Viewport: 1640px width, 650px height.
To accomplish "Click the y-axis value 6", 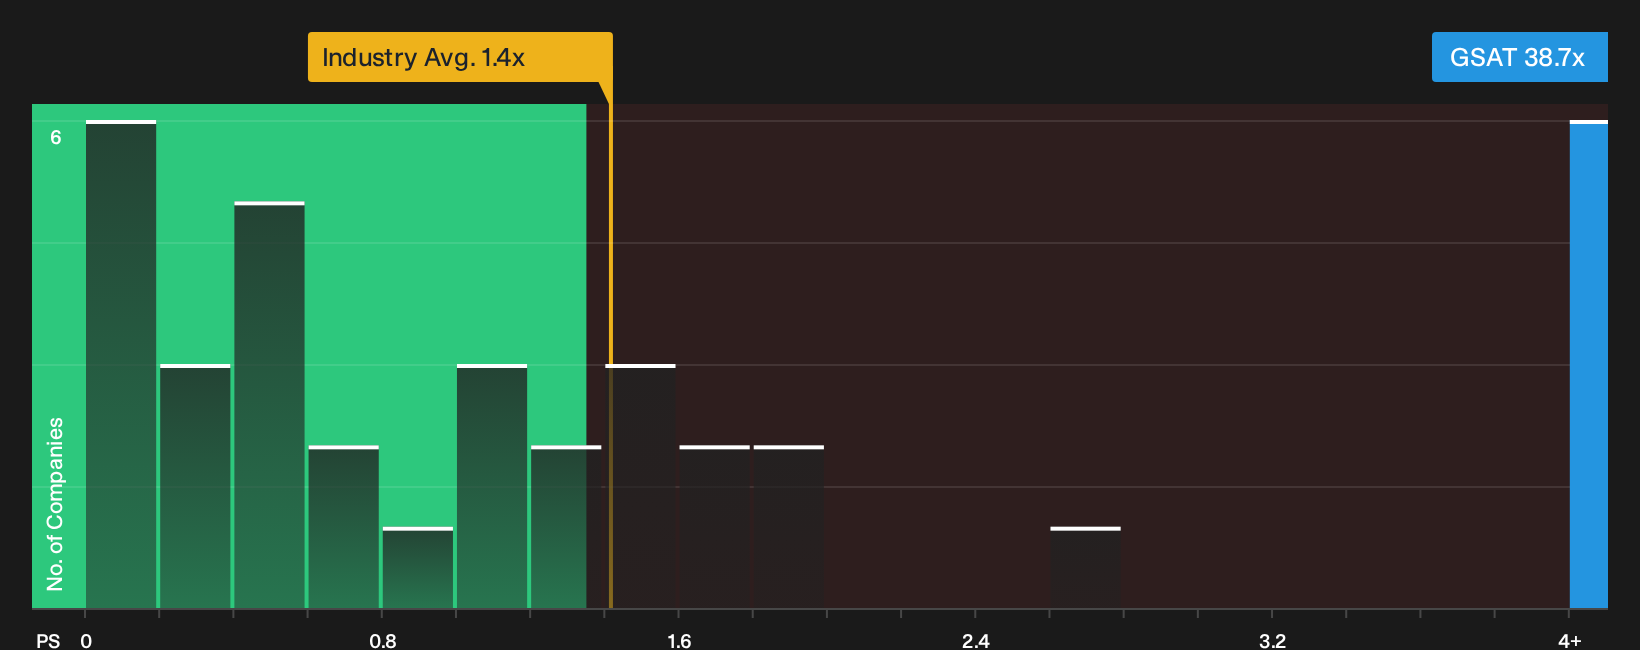I will pos(56,137).
